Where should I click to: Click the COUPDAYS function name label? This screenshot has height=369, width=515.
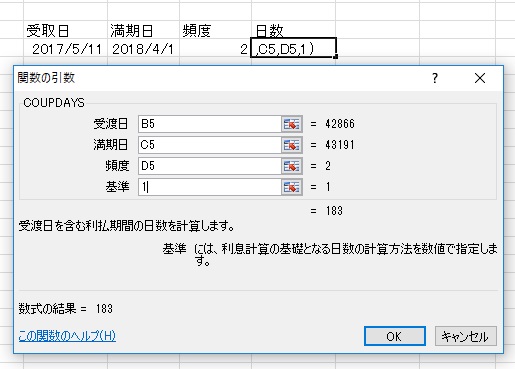[54, 103]
